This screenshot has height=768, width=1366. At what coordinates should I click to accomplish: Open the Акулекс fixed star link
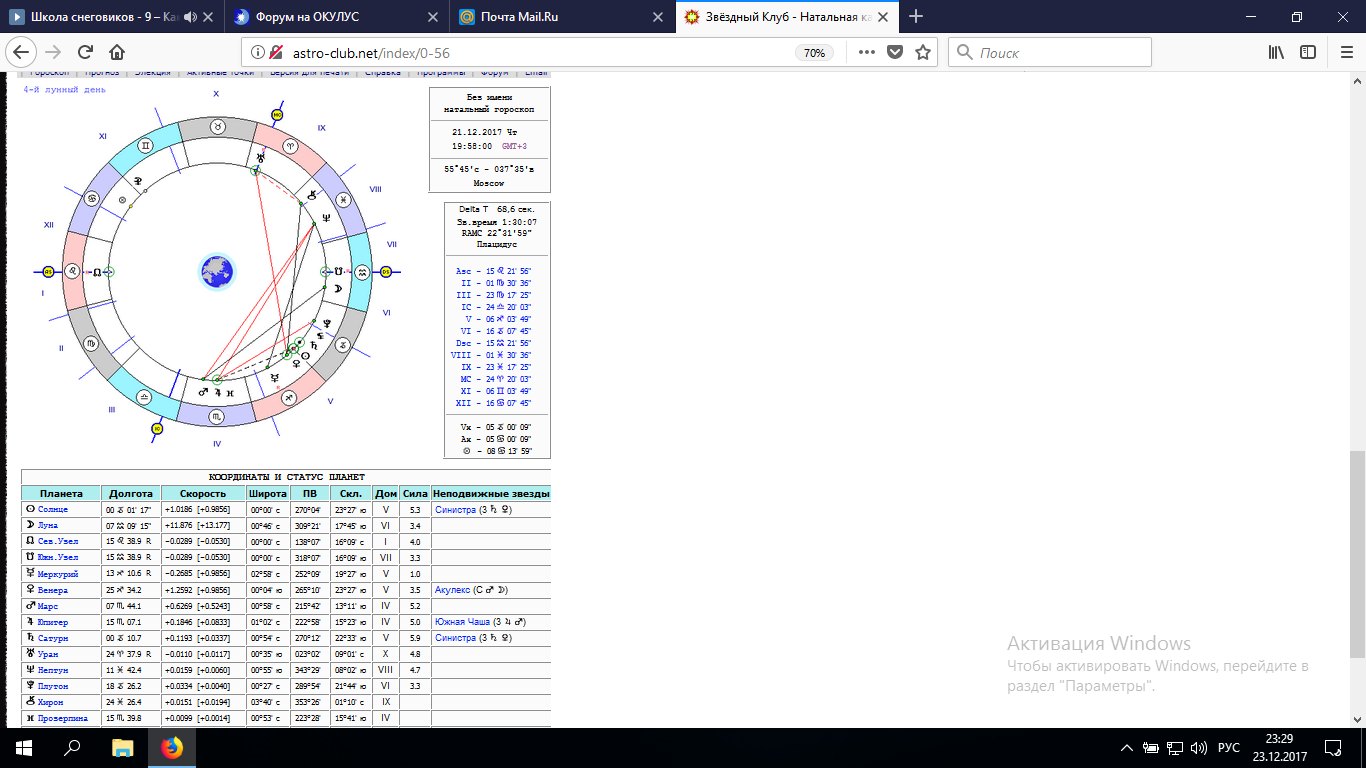pyautogui.click(x=453, y=590)
